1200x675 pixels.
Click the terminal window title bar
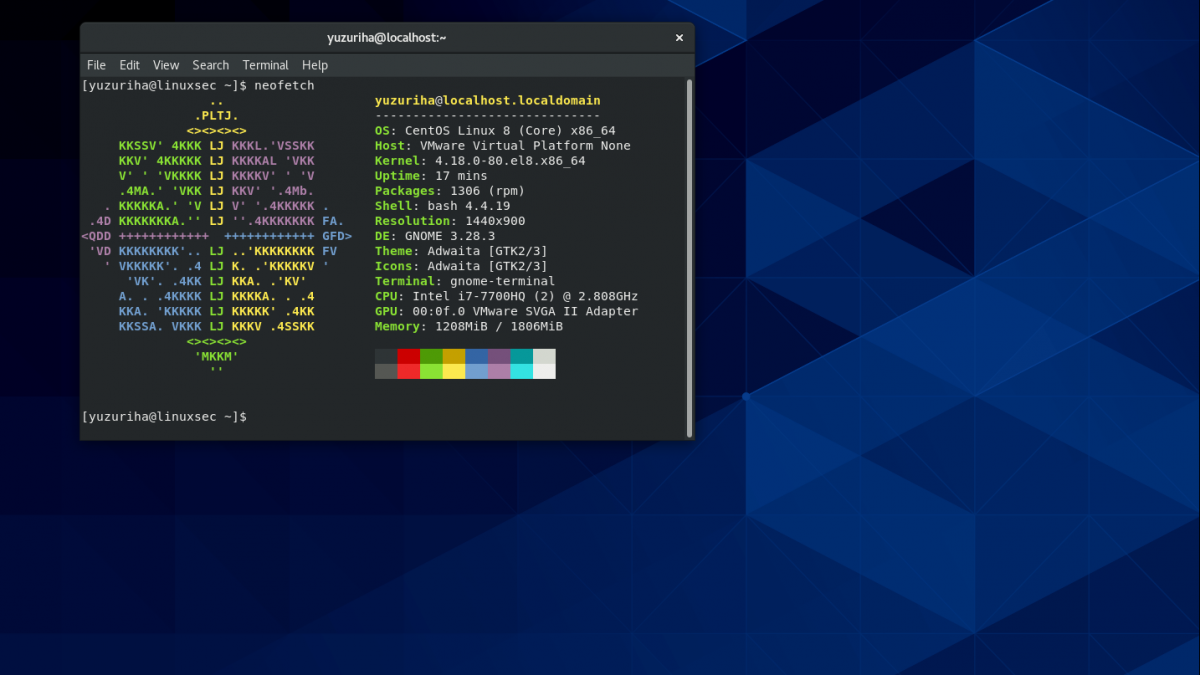(x=386, y=38)
